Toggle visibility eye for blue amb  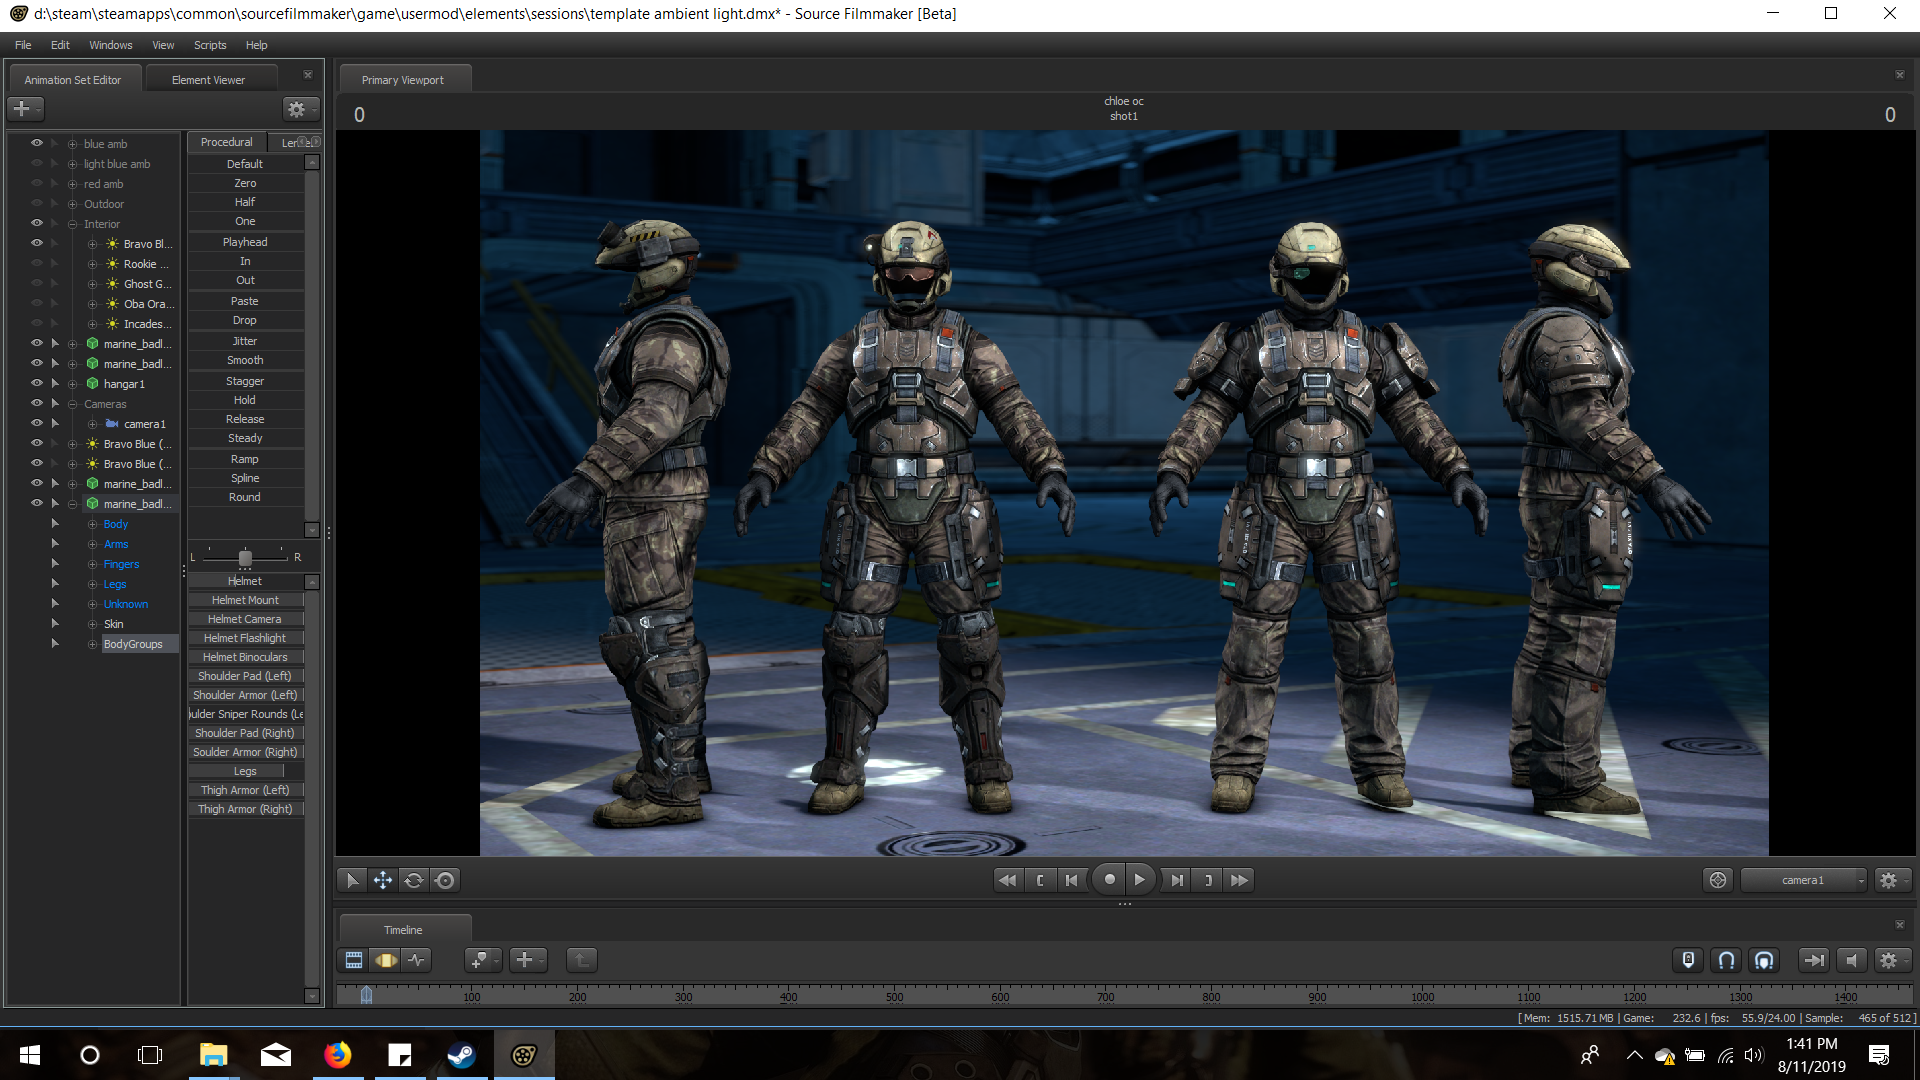tap(37, 143)
